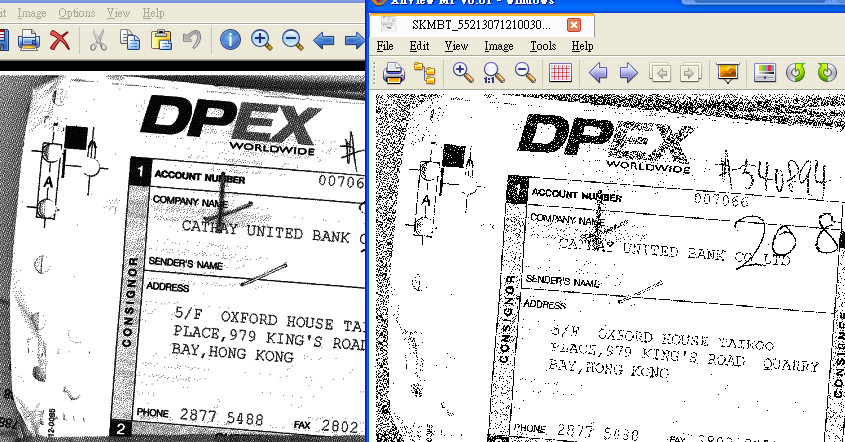Open color adjustment tool in XnView
The image size is (845, 442).
point(765,73)
